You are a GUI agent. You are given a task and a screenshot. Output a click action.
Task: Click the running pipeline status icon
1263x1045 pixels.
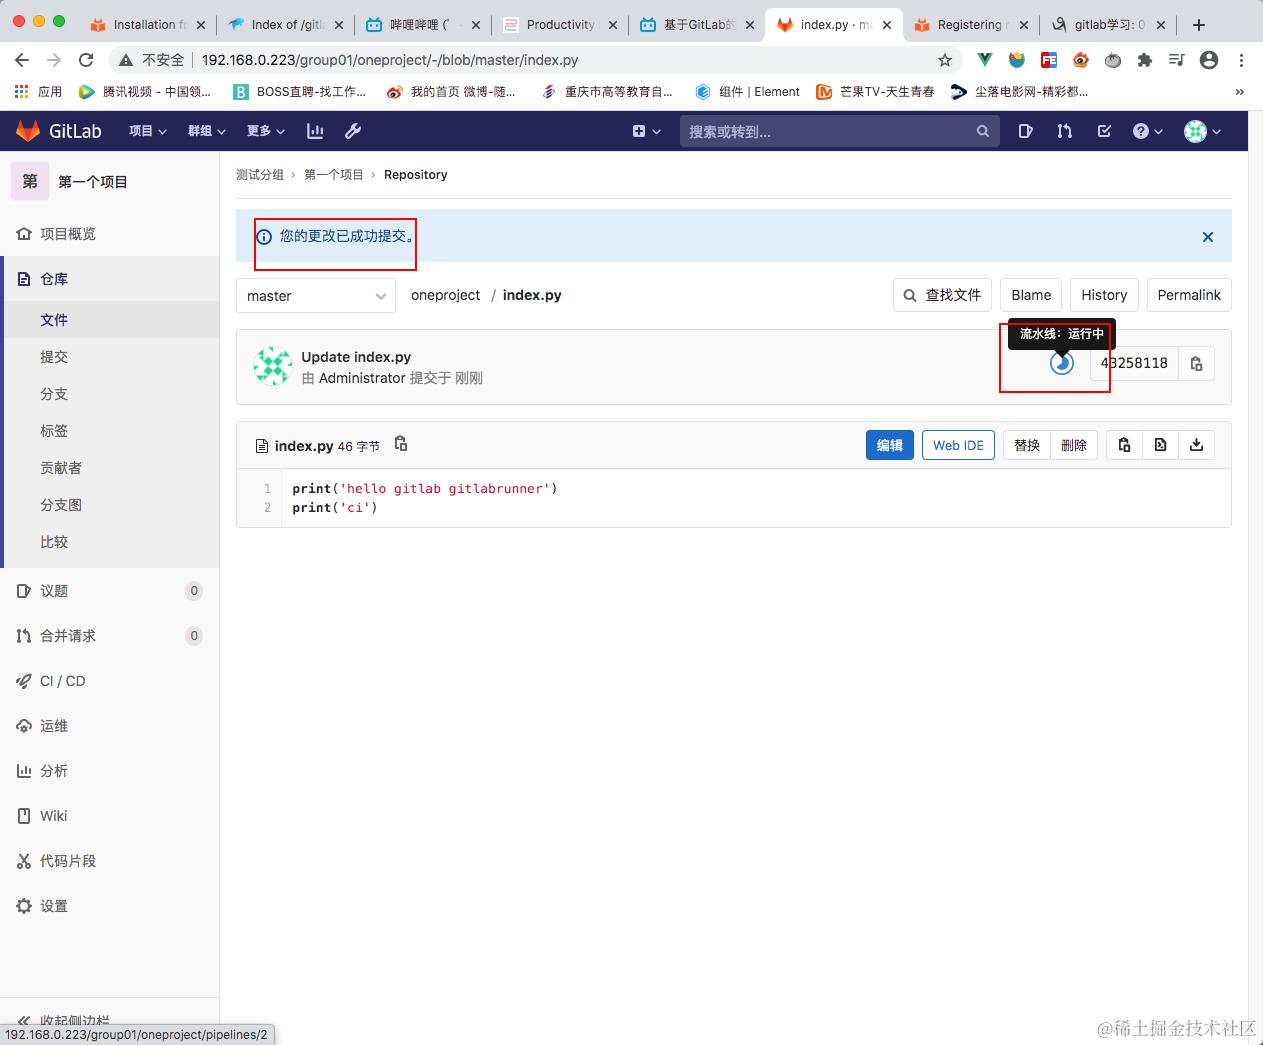pyautogui.click(x=1061, y=363)
